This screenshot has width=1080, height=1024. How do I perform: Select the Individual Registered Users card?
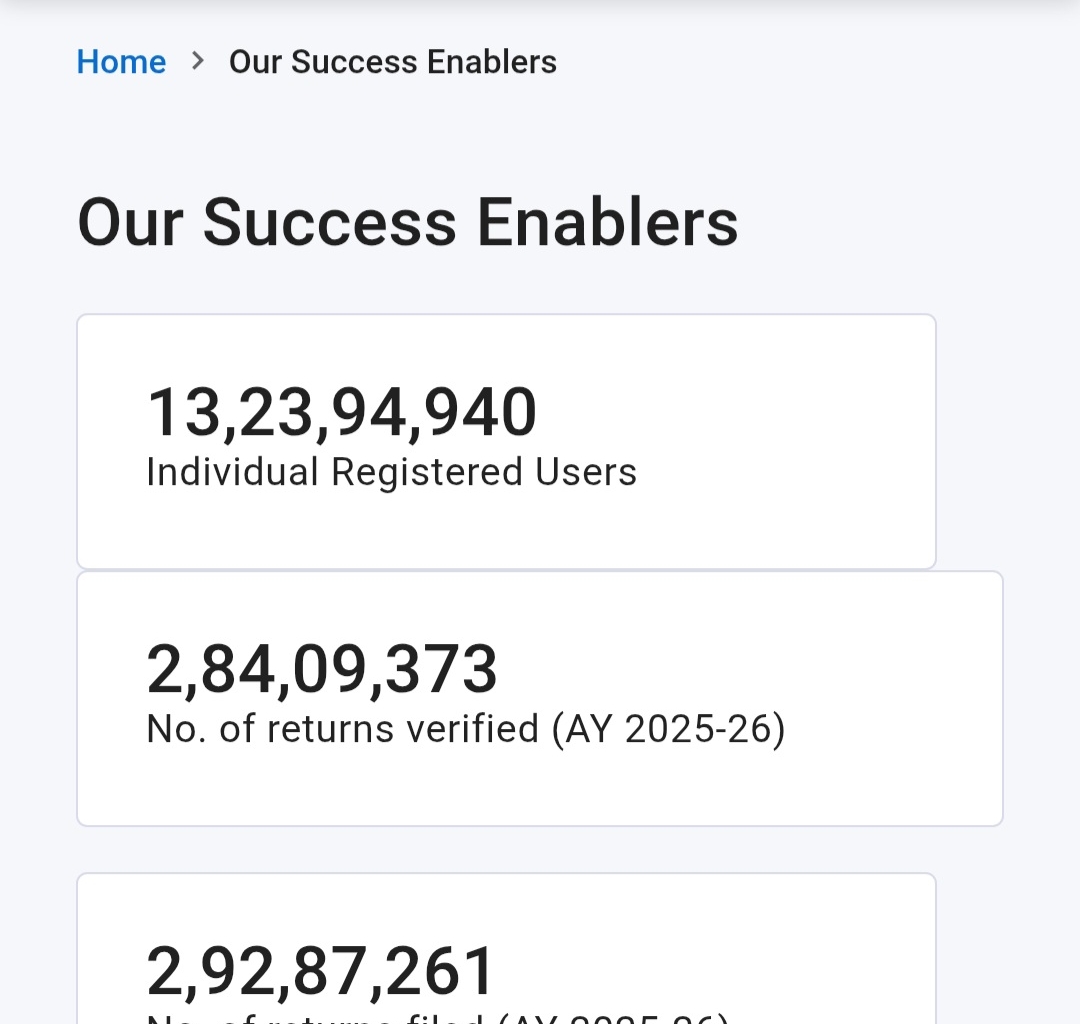point(506,440)
